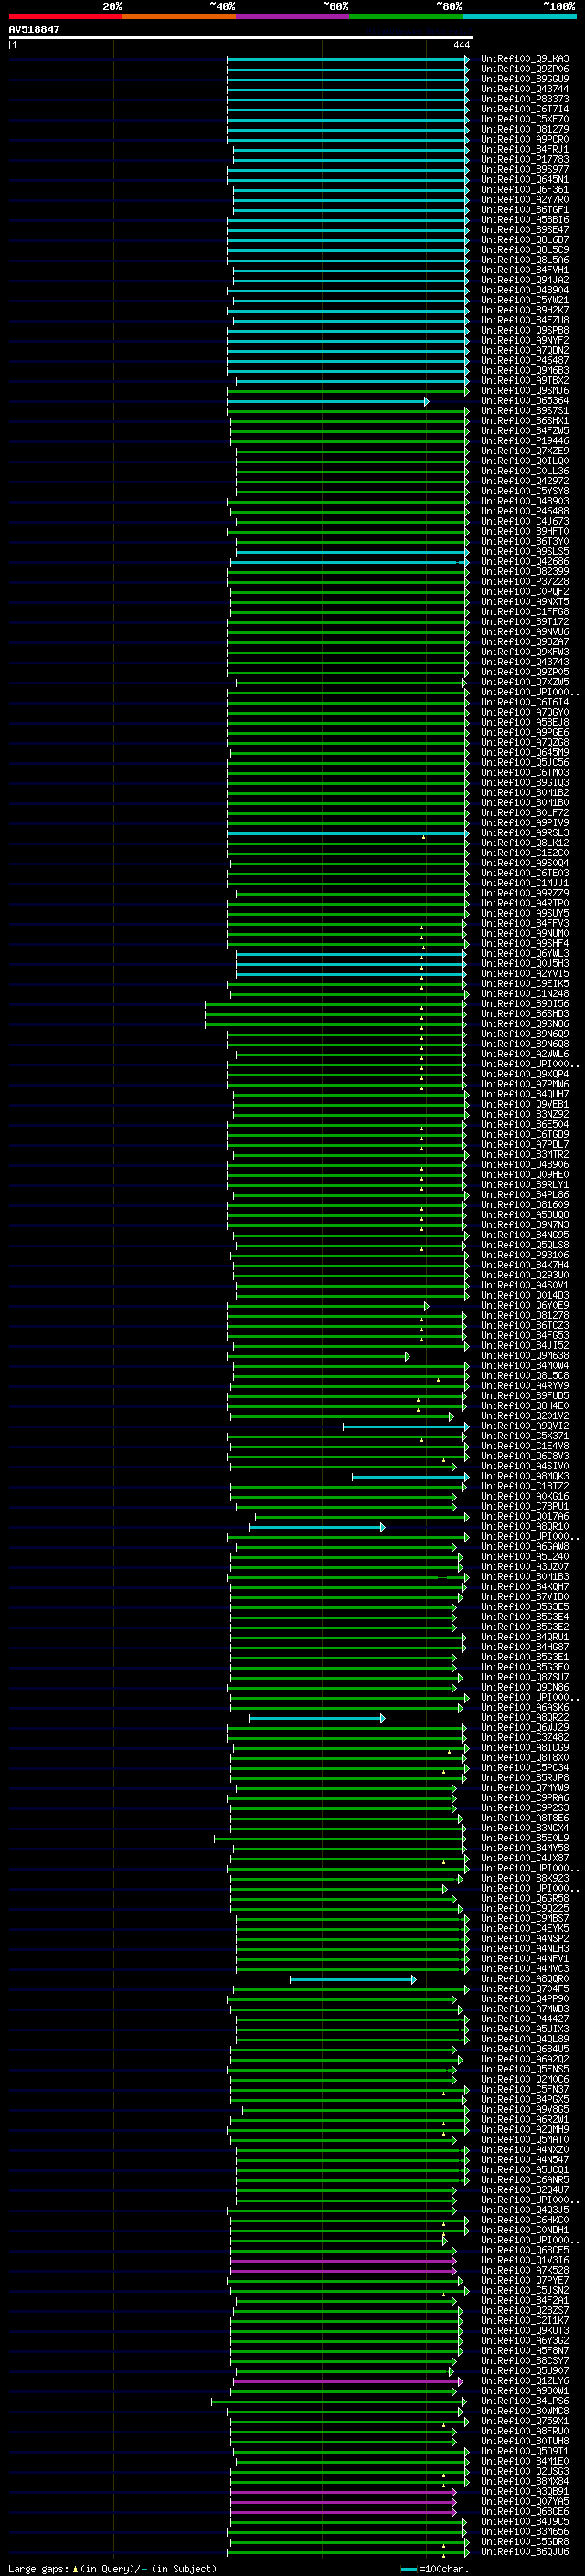This screenshot has height=2576, width=585.
Task: Select the label UniRef100_P17783
Action: click(x=524, y=159)
